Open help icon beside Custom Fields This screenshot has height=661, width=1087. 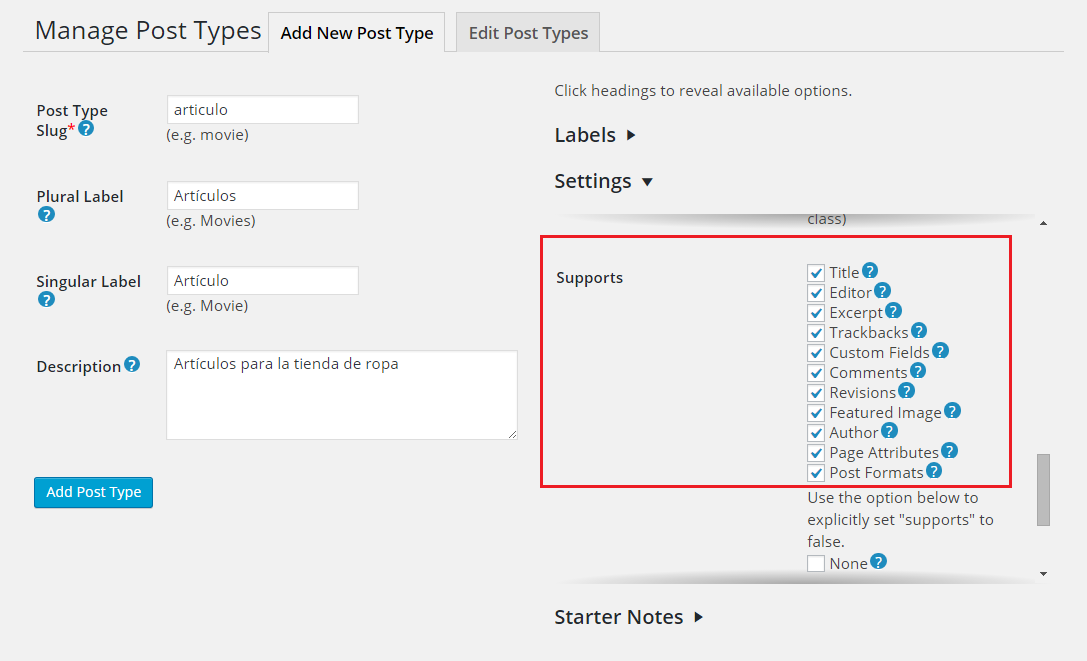(941, 351)
